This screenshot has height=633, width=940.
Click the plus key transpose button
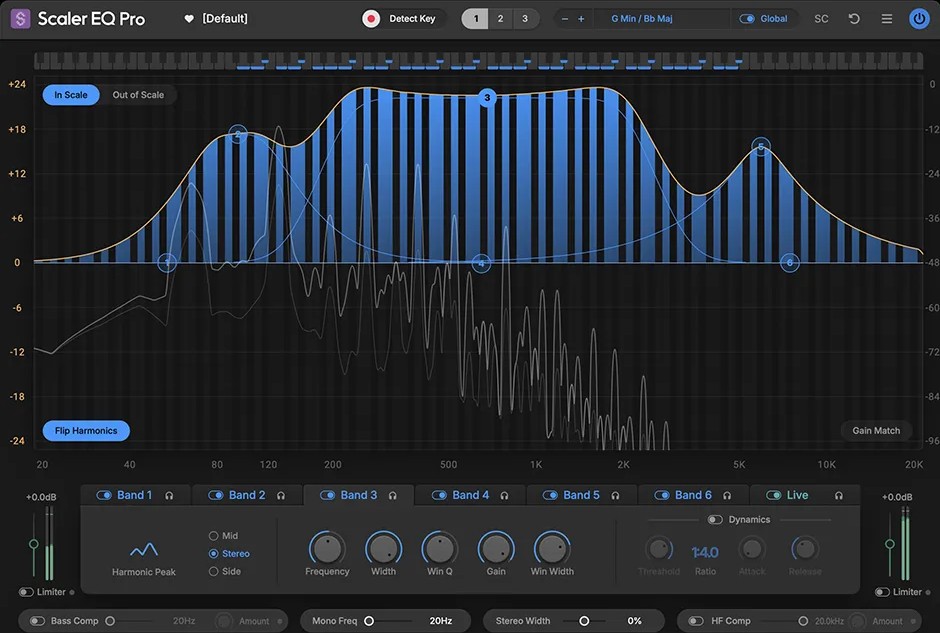tap(581, 19)
